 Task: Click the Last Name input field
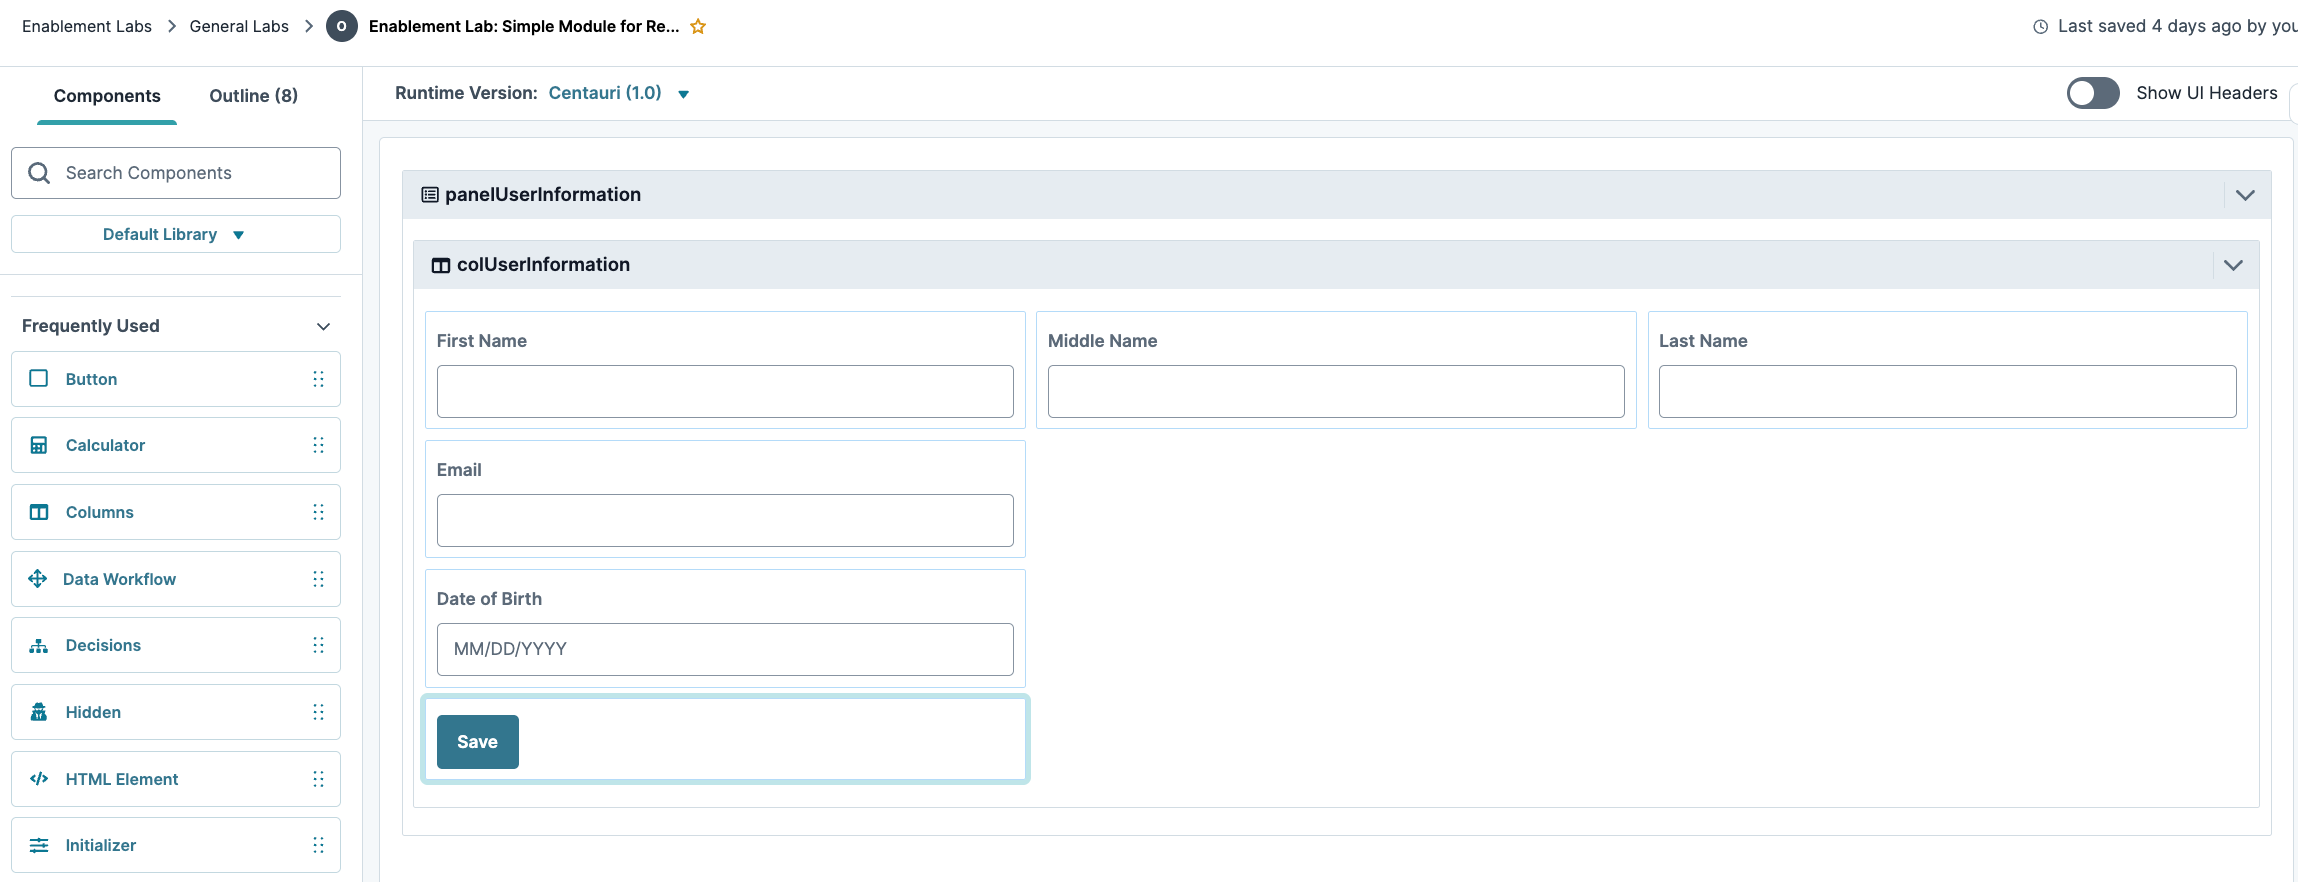click(1947, 391)
